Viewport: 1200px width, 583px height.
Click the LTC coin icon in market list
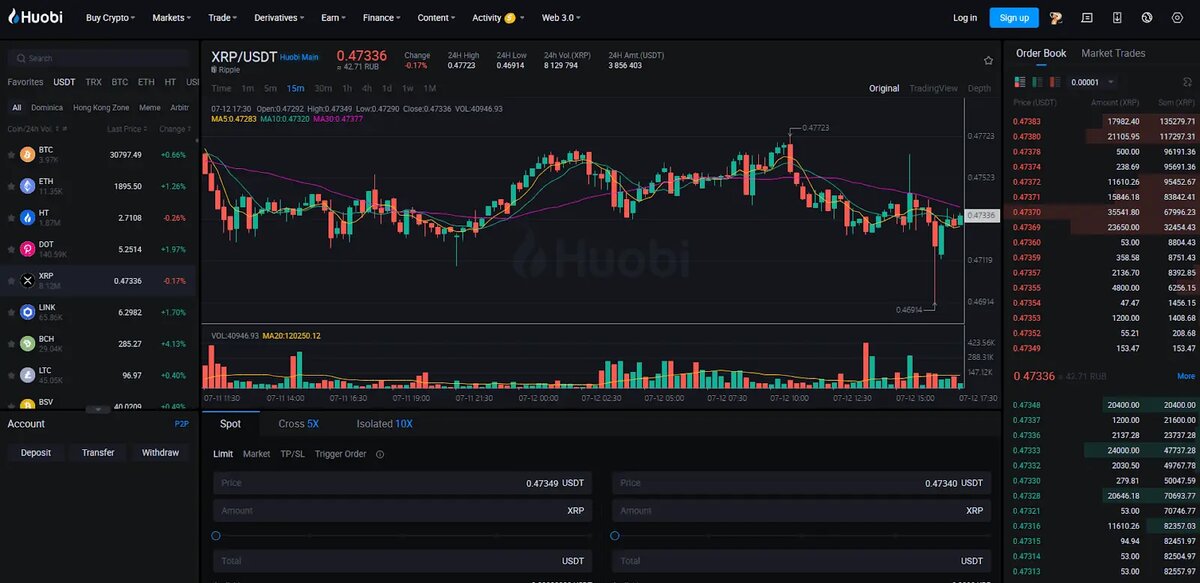click(x=26, y=374)
